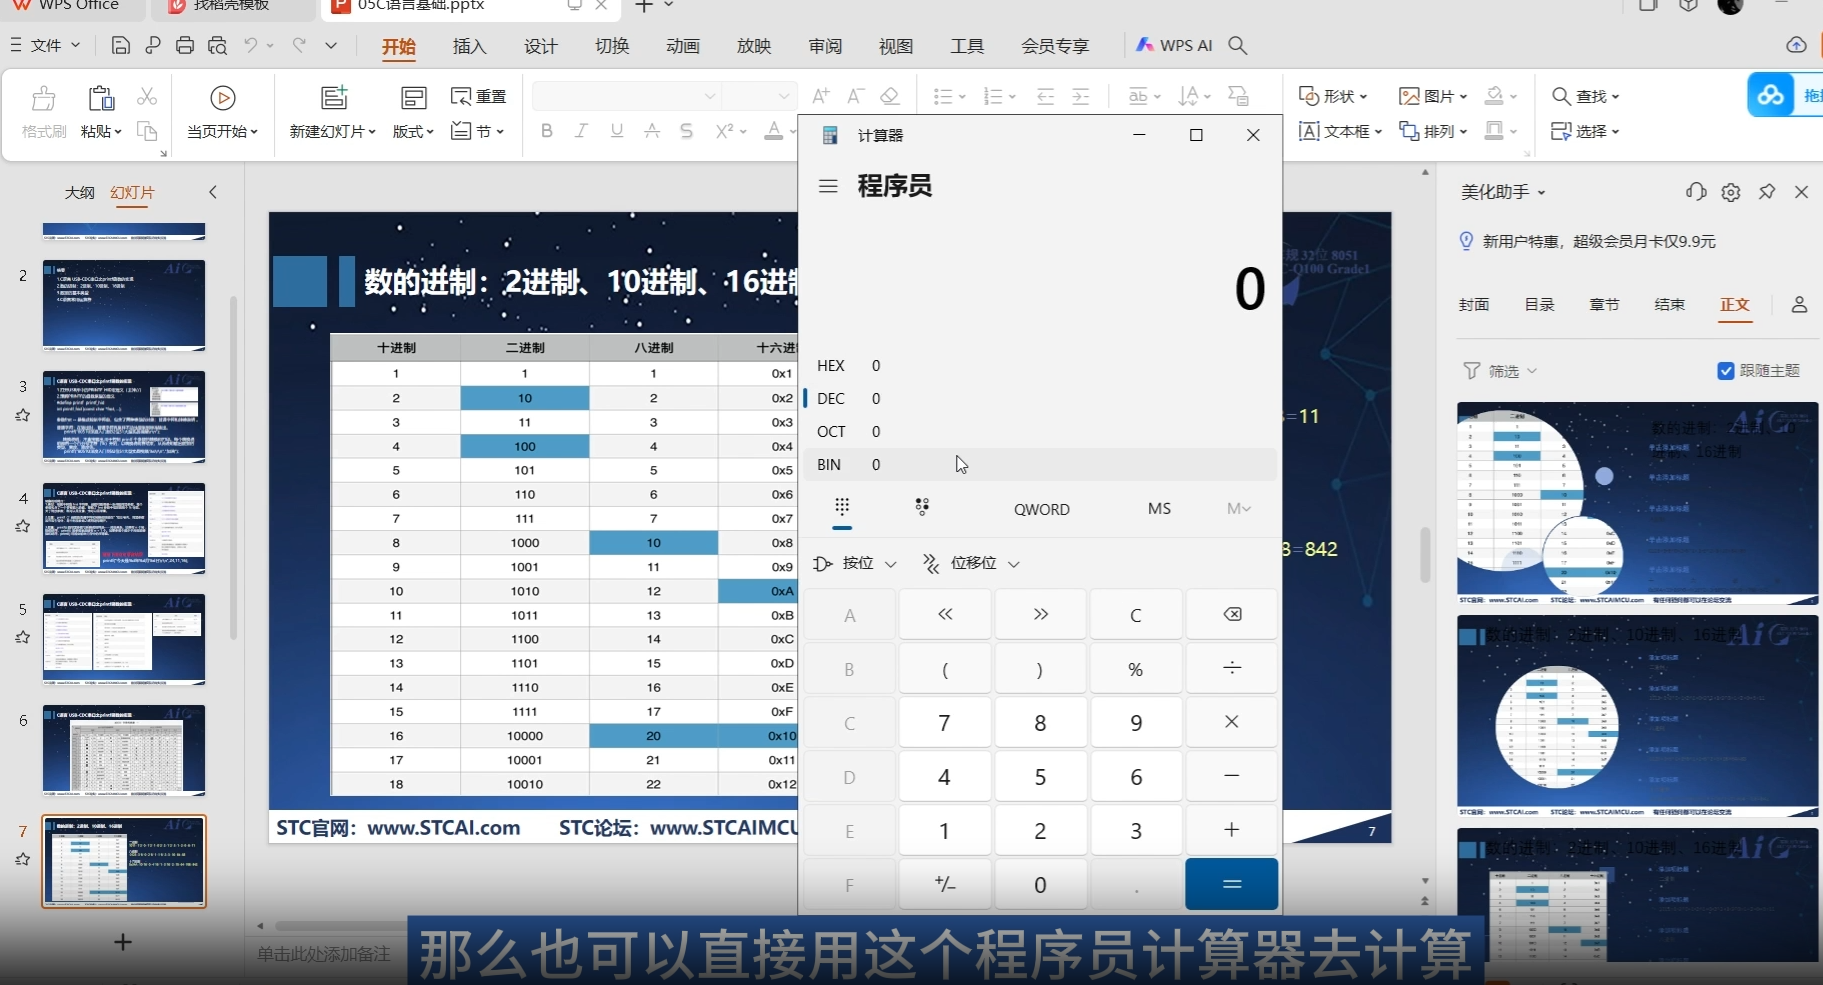Screen dimensions: 1823x985
Task: Click calculator backspace key
Action: 1232,614
